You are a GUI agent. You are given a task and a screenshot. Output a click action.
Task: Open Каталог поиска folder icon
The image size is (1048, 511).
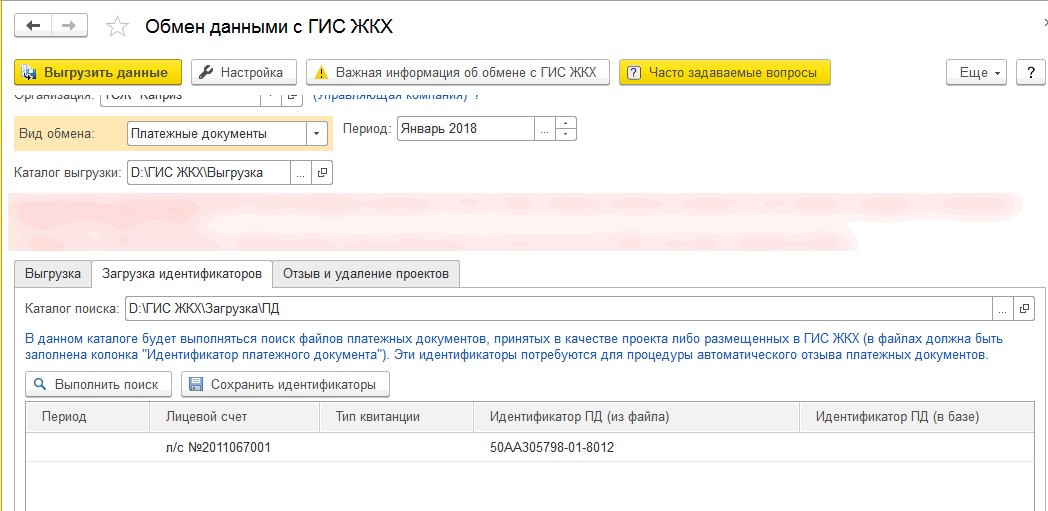(x=1024, y=309)
